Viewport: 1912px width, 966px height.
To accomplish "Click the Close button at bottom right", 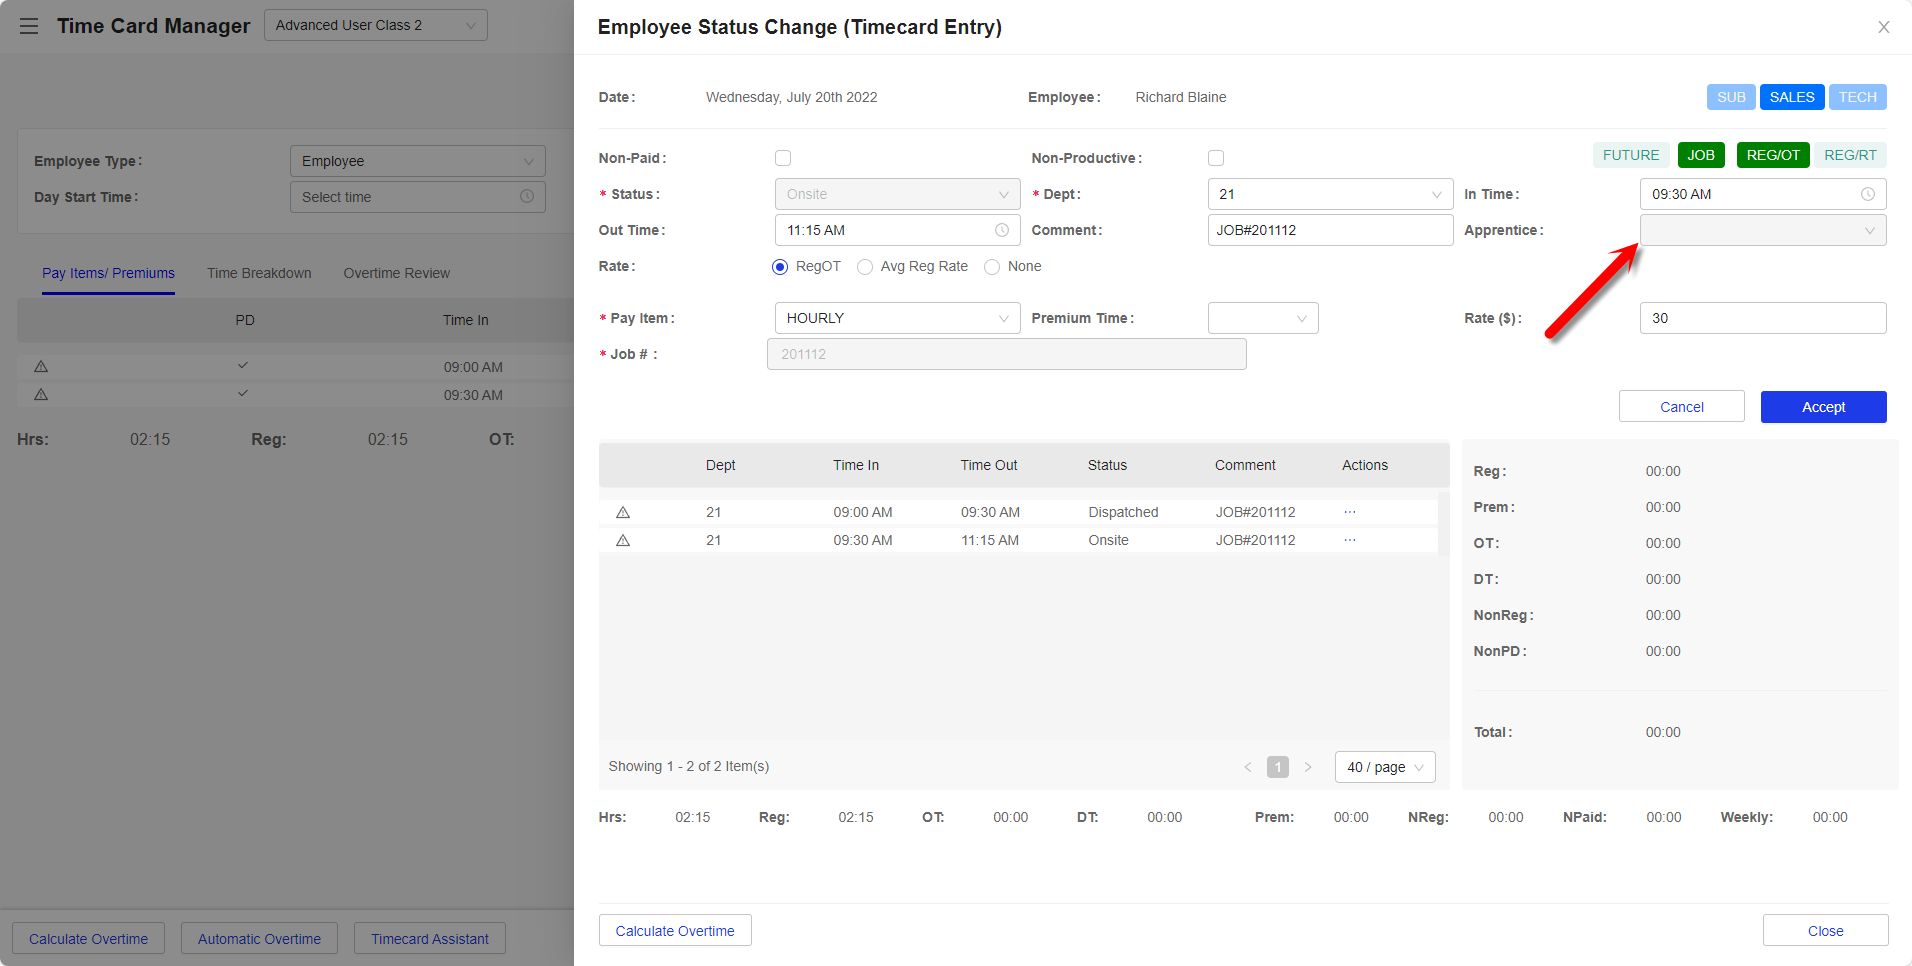I will [x=1826, y=931].
